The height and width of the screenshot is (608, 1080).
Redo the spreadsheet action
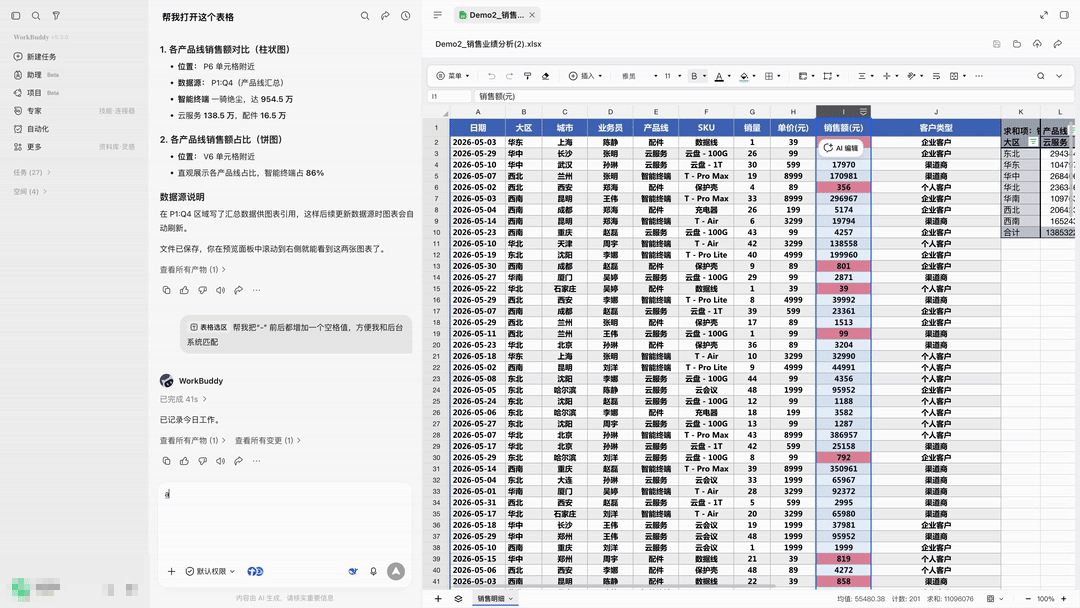point(509,76)
